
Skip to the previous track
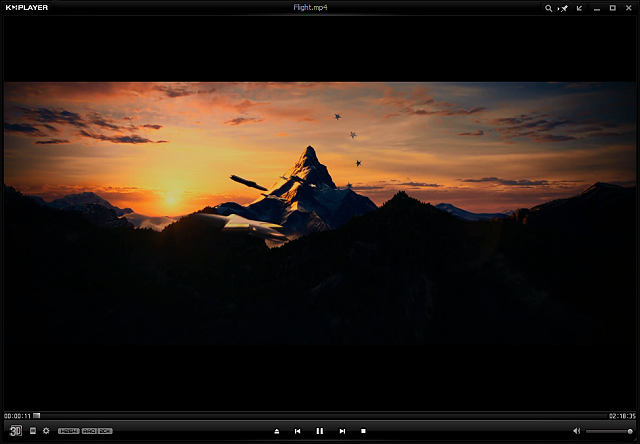pos(298,431)
